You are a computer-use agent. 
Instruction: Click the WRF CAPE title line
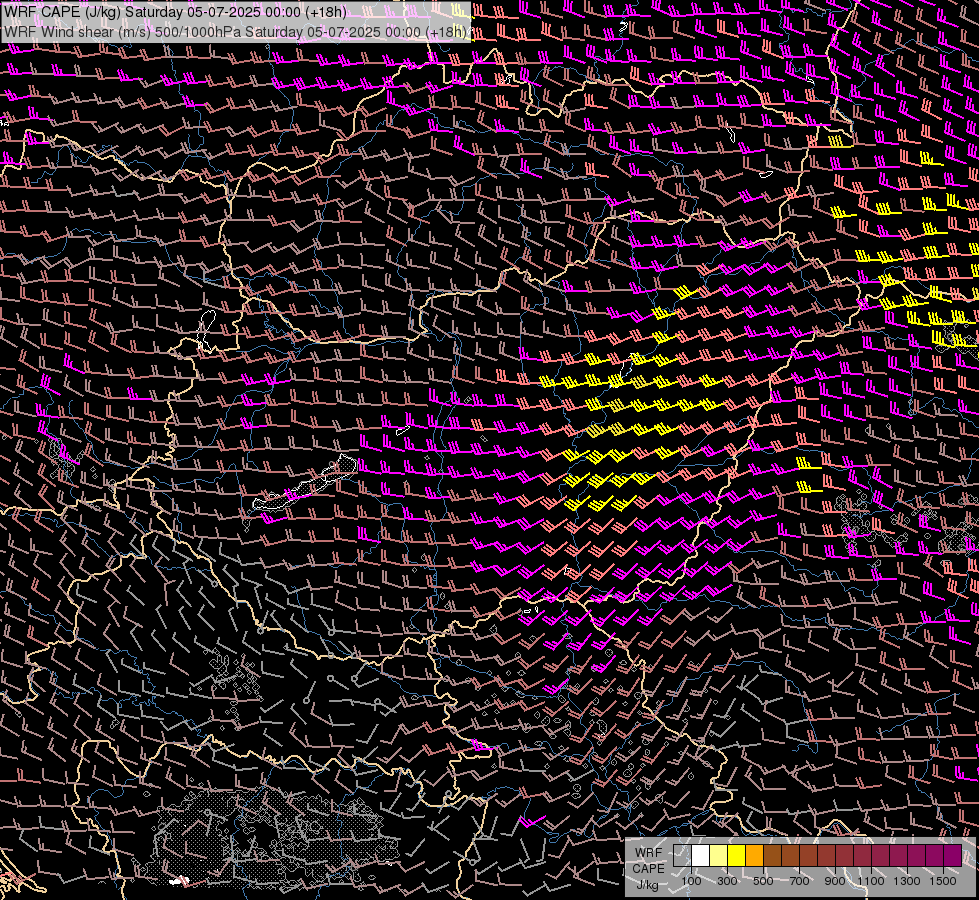[x=175, y=12]
